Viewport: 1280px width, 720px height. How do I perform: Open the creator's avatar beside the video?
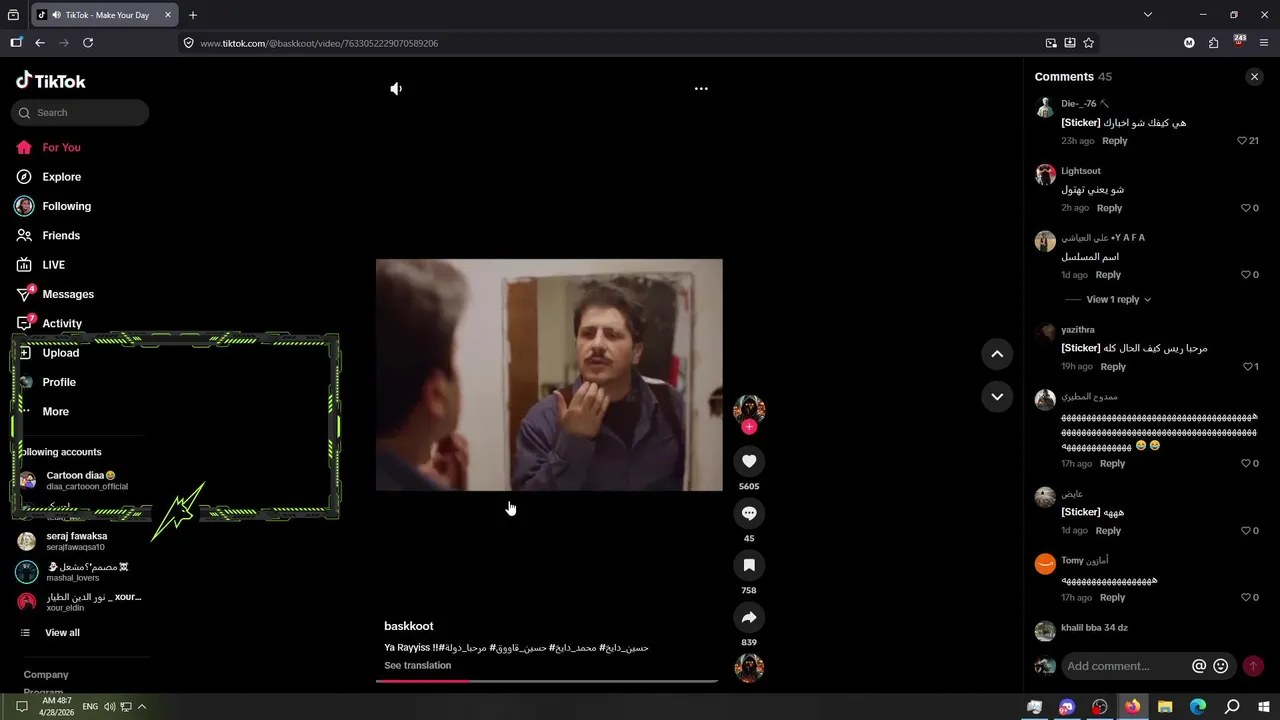click(749, 410)
